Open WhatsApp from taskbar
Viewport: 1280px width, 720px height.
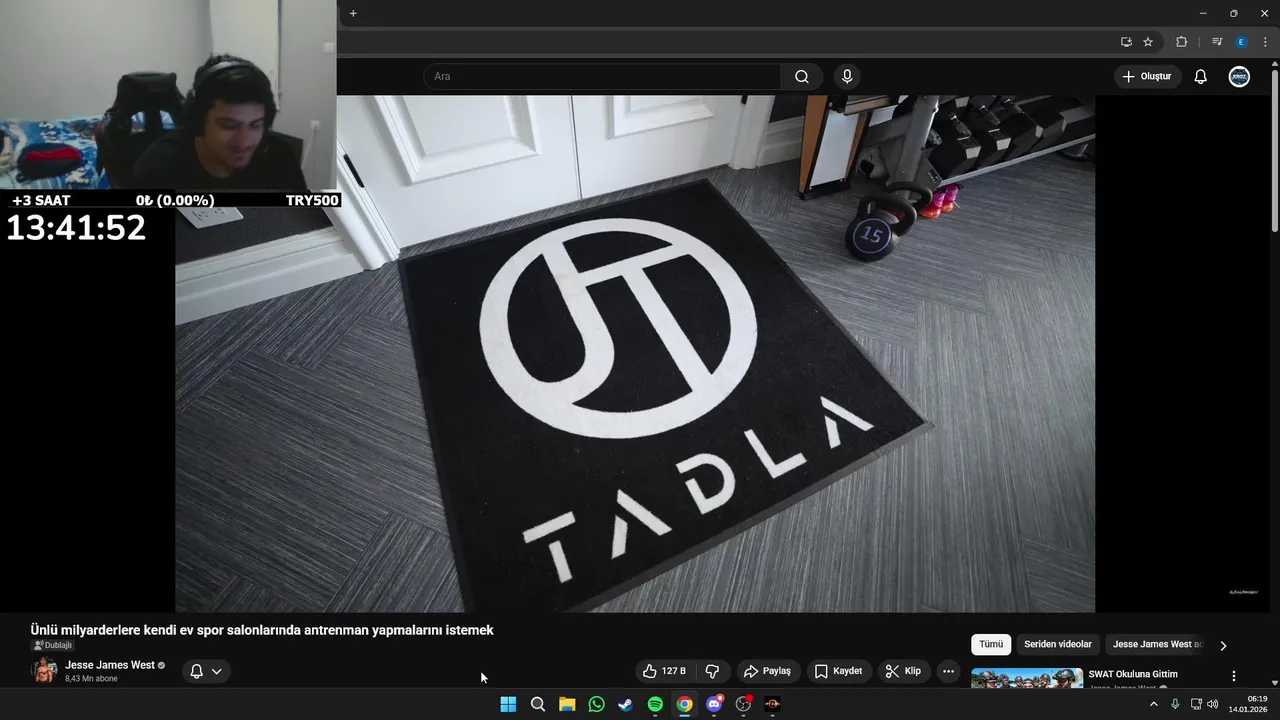(597, 704)
